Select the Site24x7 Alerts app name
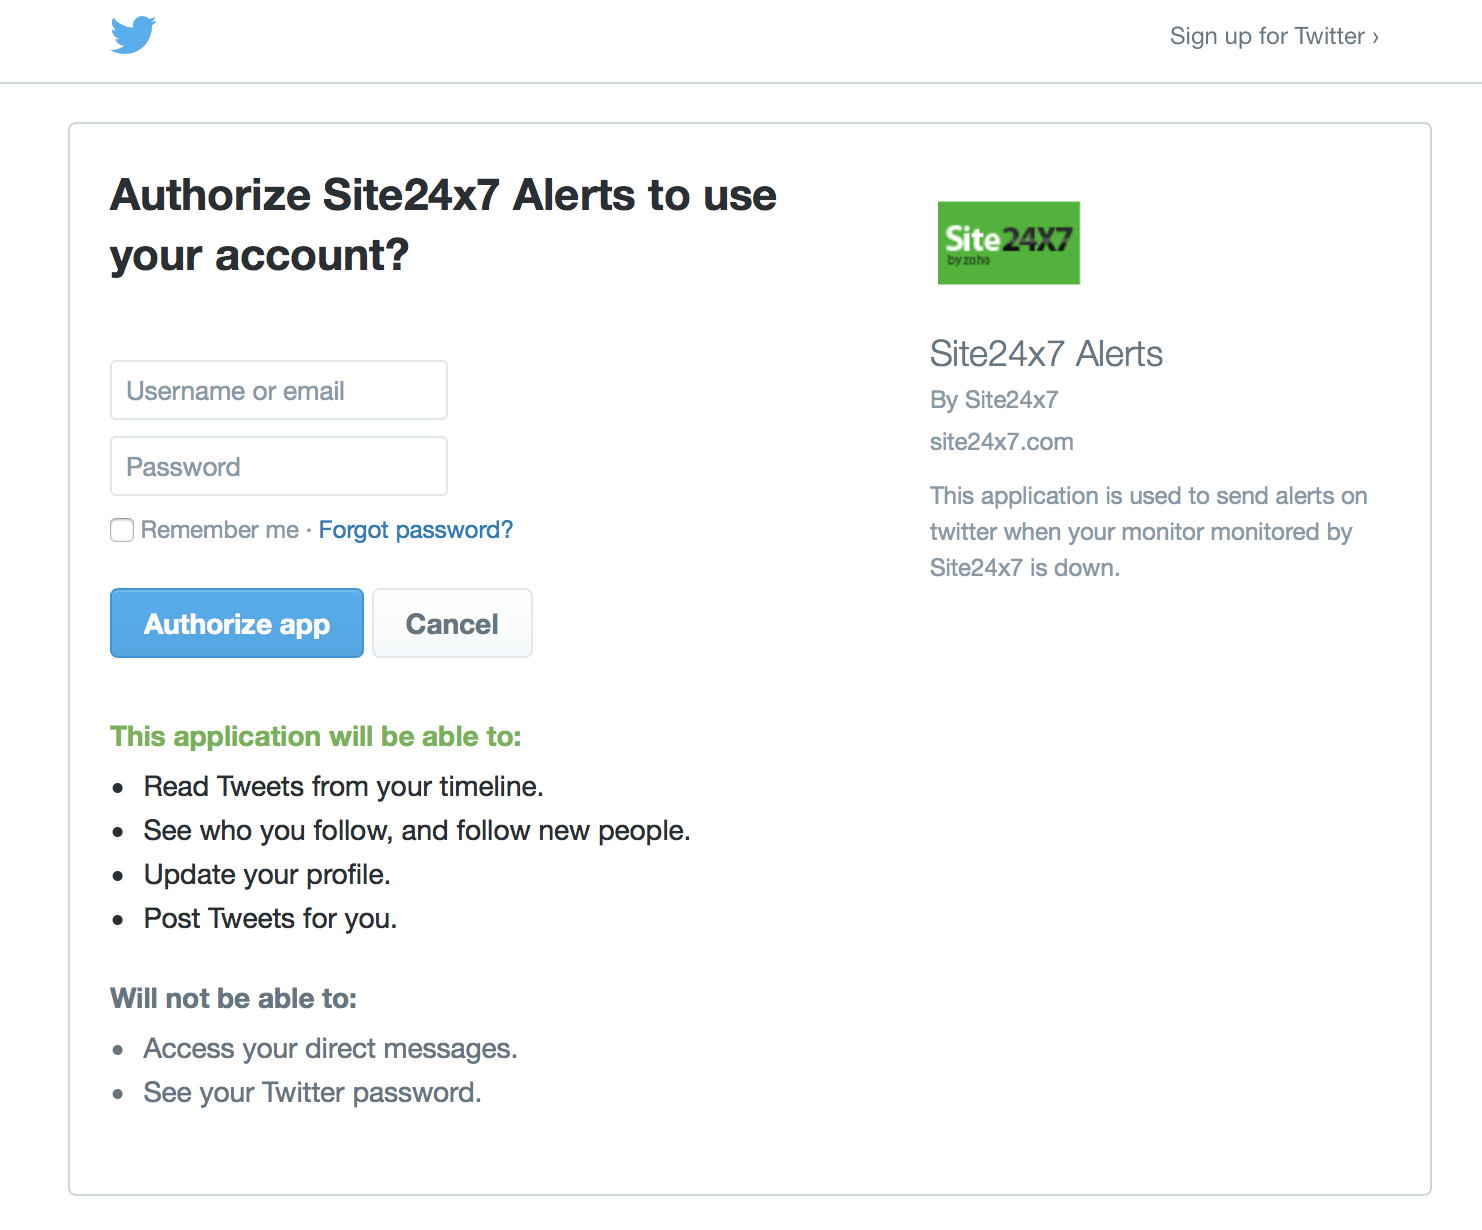 click(1046, 354)
